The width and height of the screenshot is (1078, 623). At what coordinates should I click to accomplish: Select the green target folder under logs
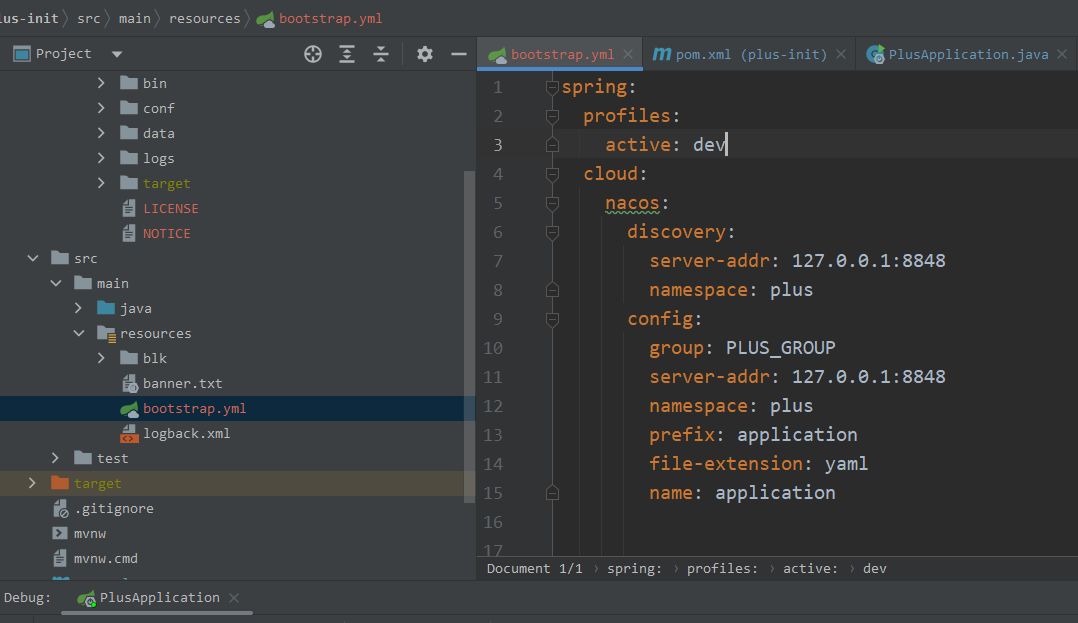pyautogui.click(x=166, y=184)
